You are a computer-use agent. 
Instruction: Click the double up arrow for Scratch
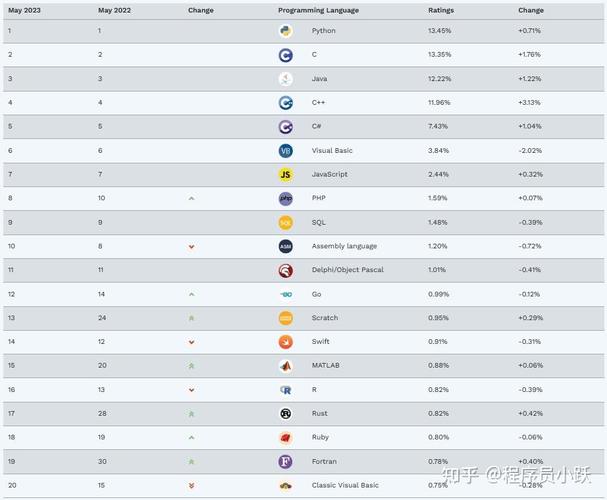pos(191,318)
